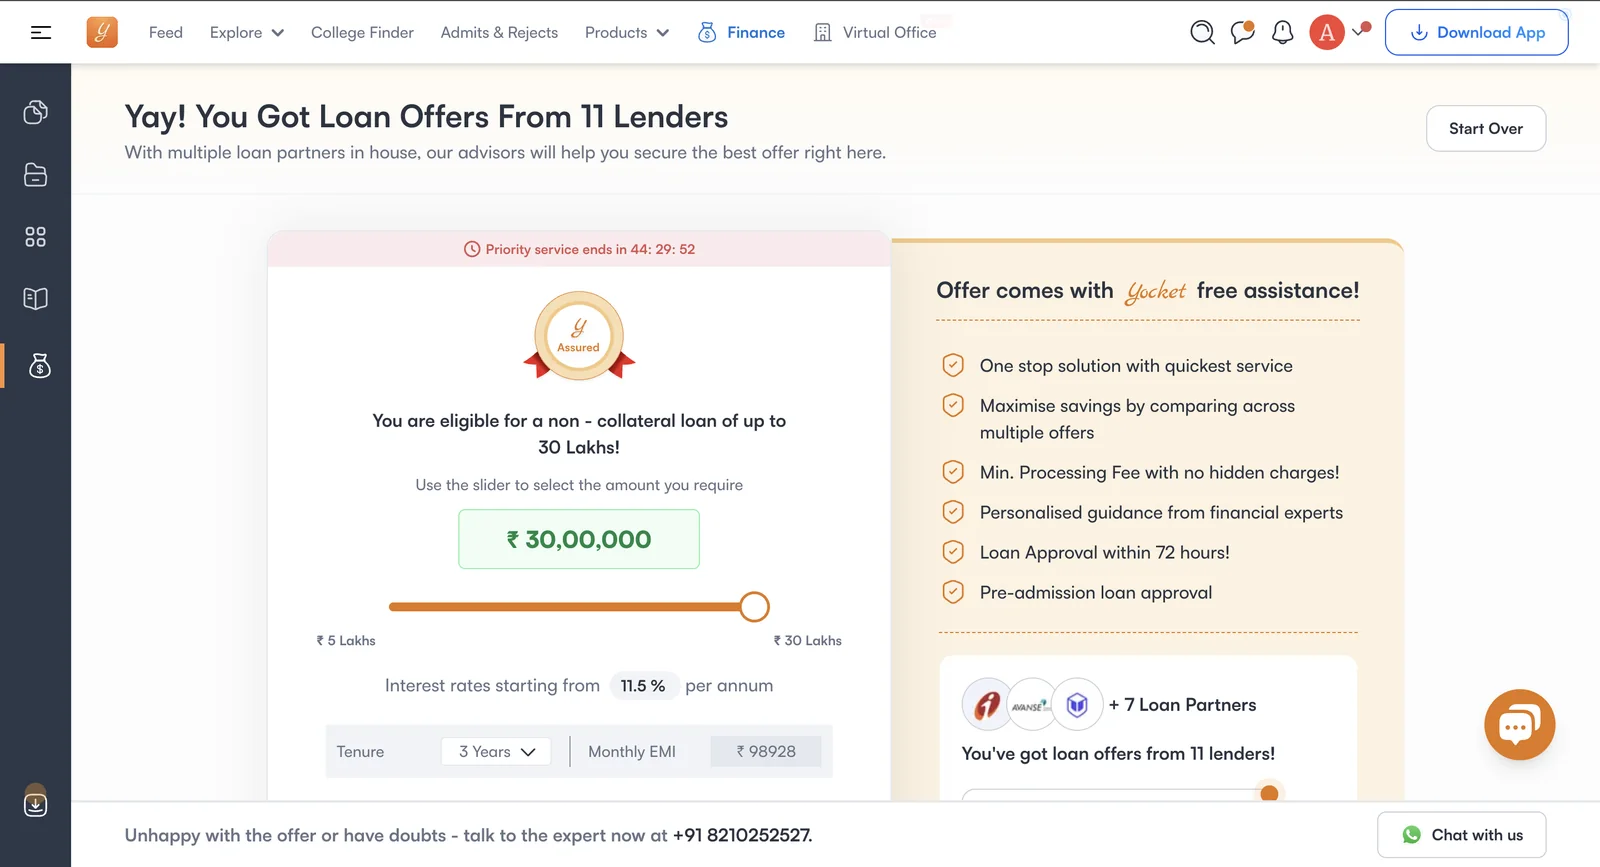Open the sidebar folder drawer icon
Screen dimensions: 1600x867
[x=36, y=175]
